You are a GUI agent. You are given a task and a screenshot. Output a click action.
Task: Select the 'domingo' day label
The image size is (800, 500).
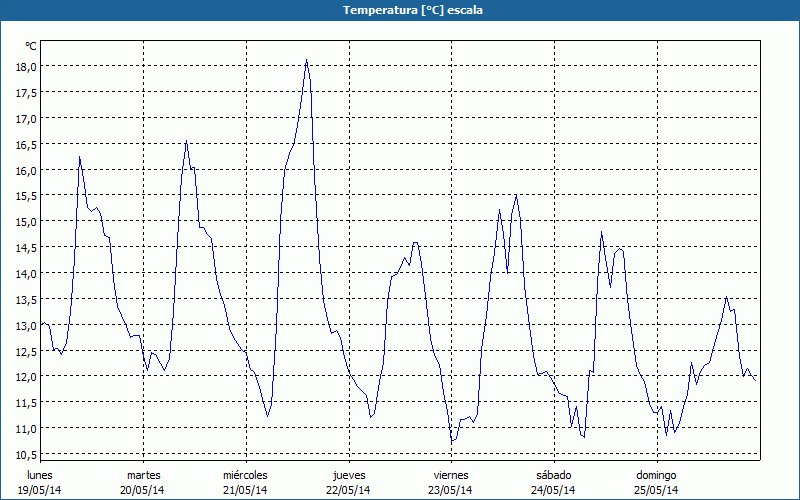656,475
